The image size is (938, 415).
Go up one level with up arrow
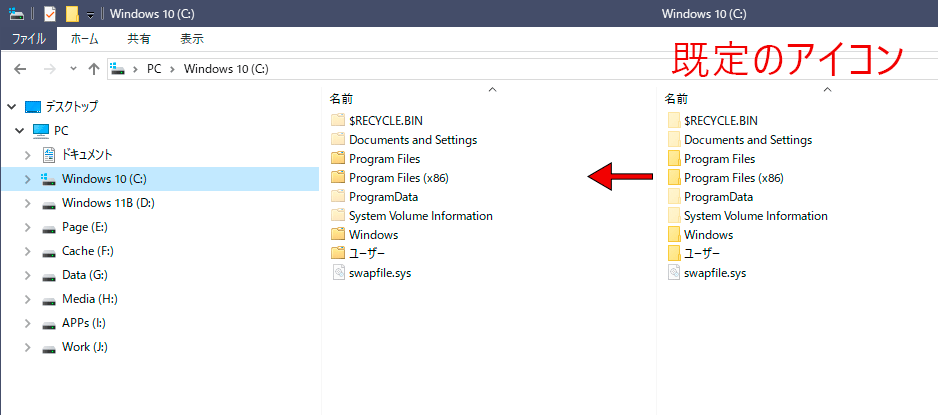pos(93,69)
